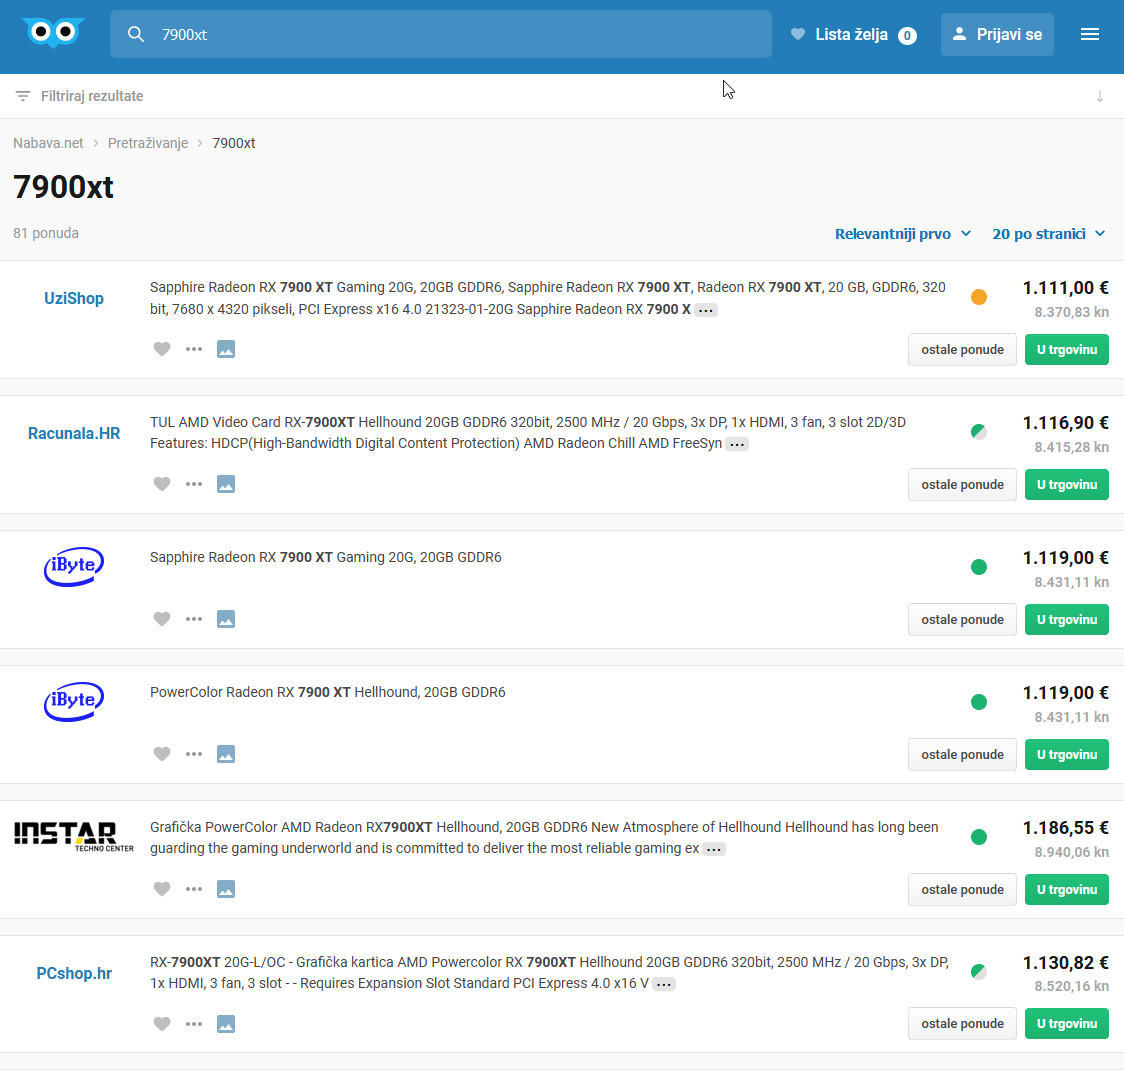
Task: Open more options for UziShop offer
Action: (x=194, y=349)
